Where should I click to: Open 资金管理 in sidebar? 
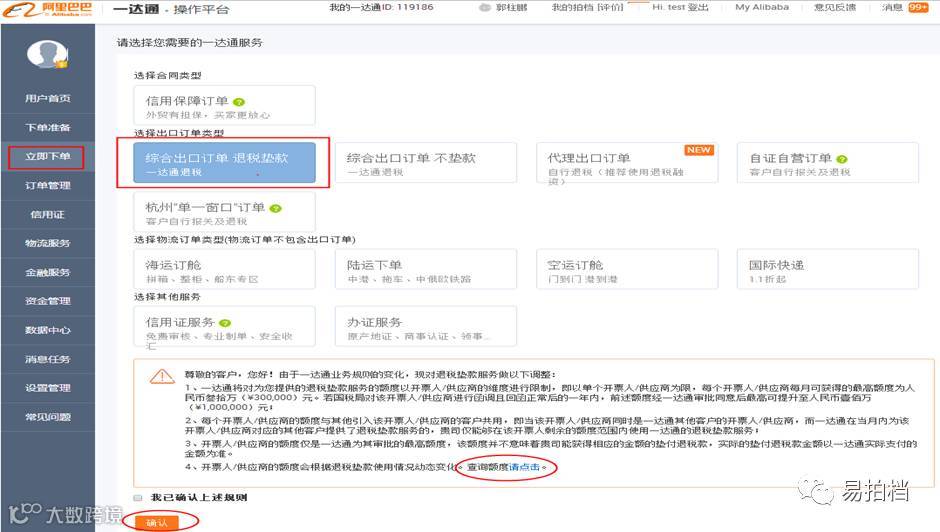48,301
